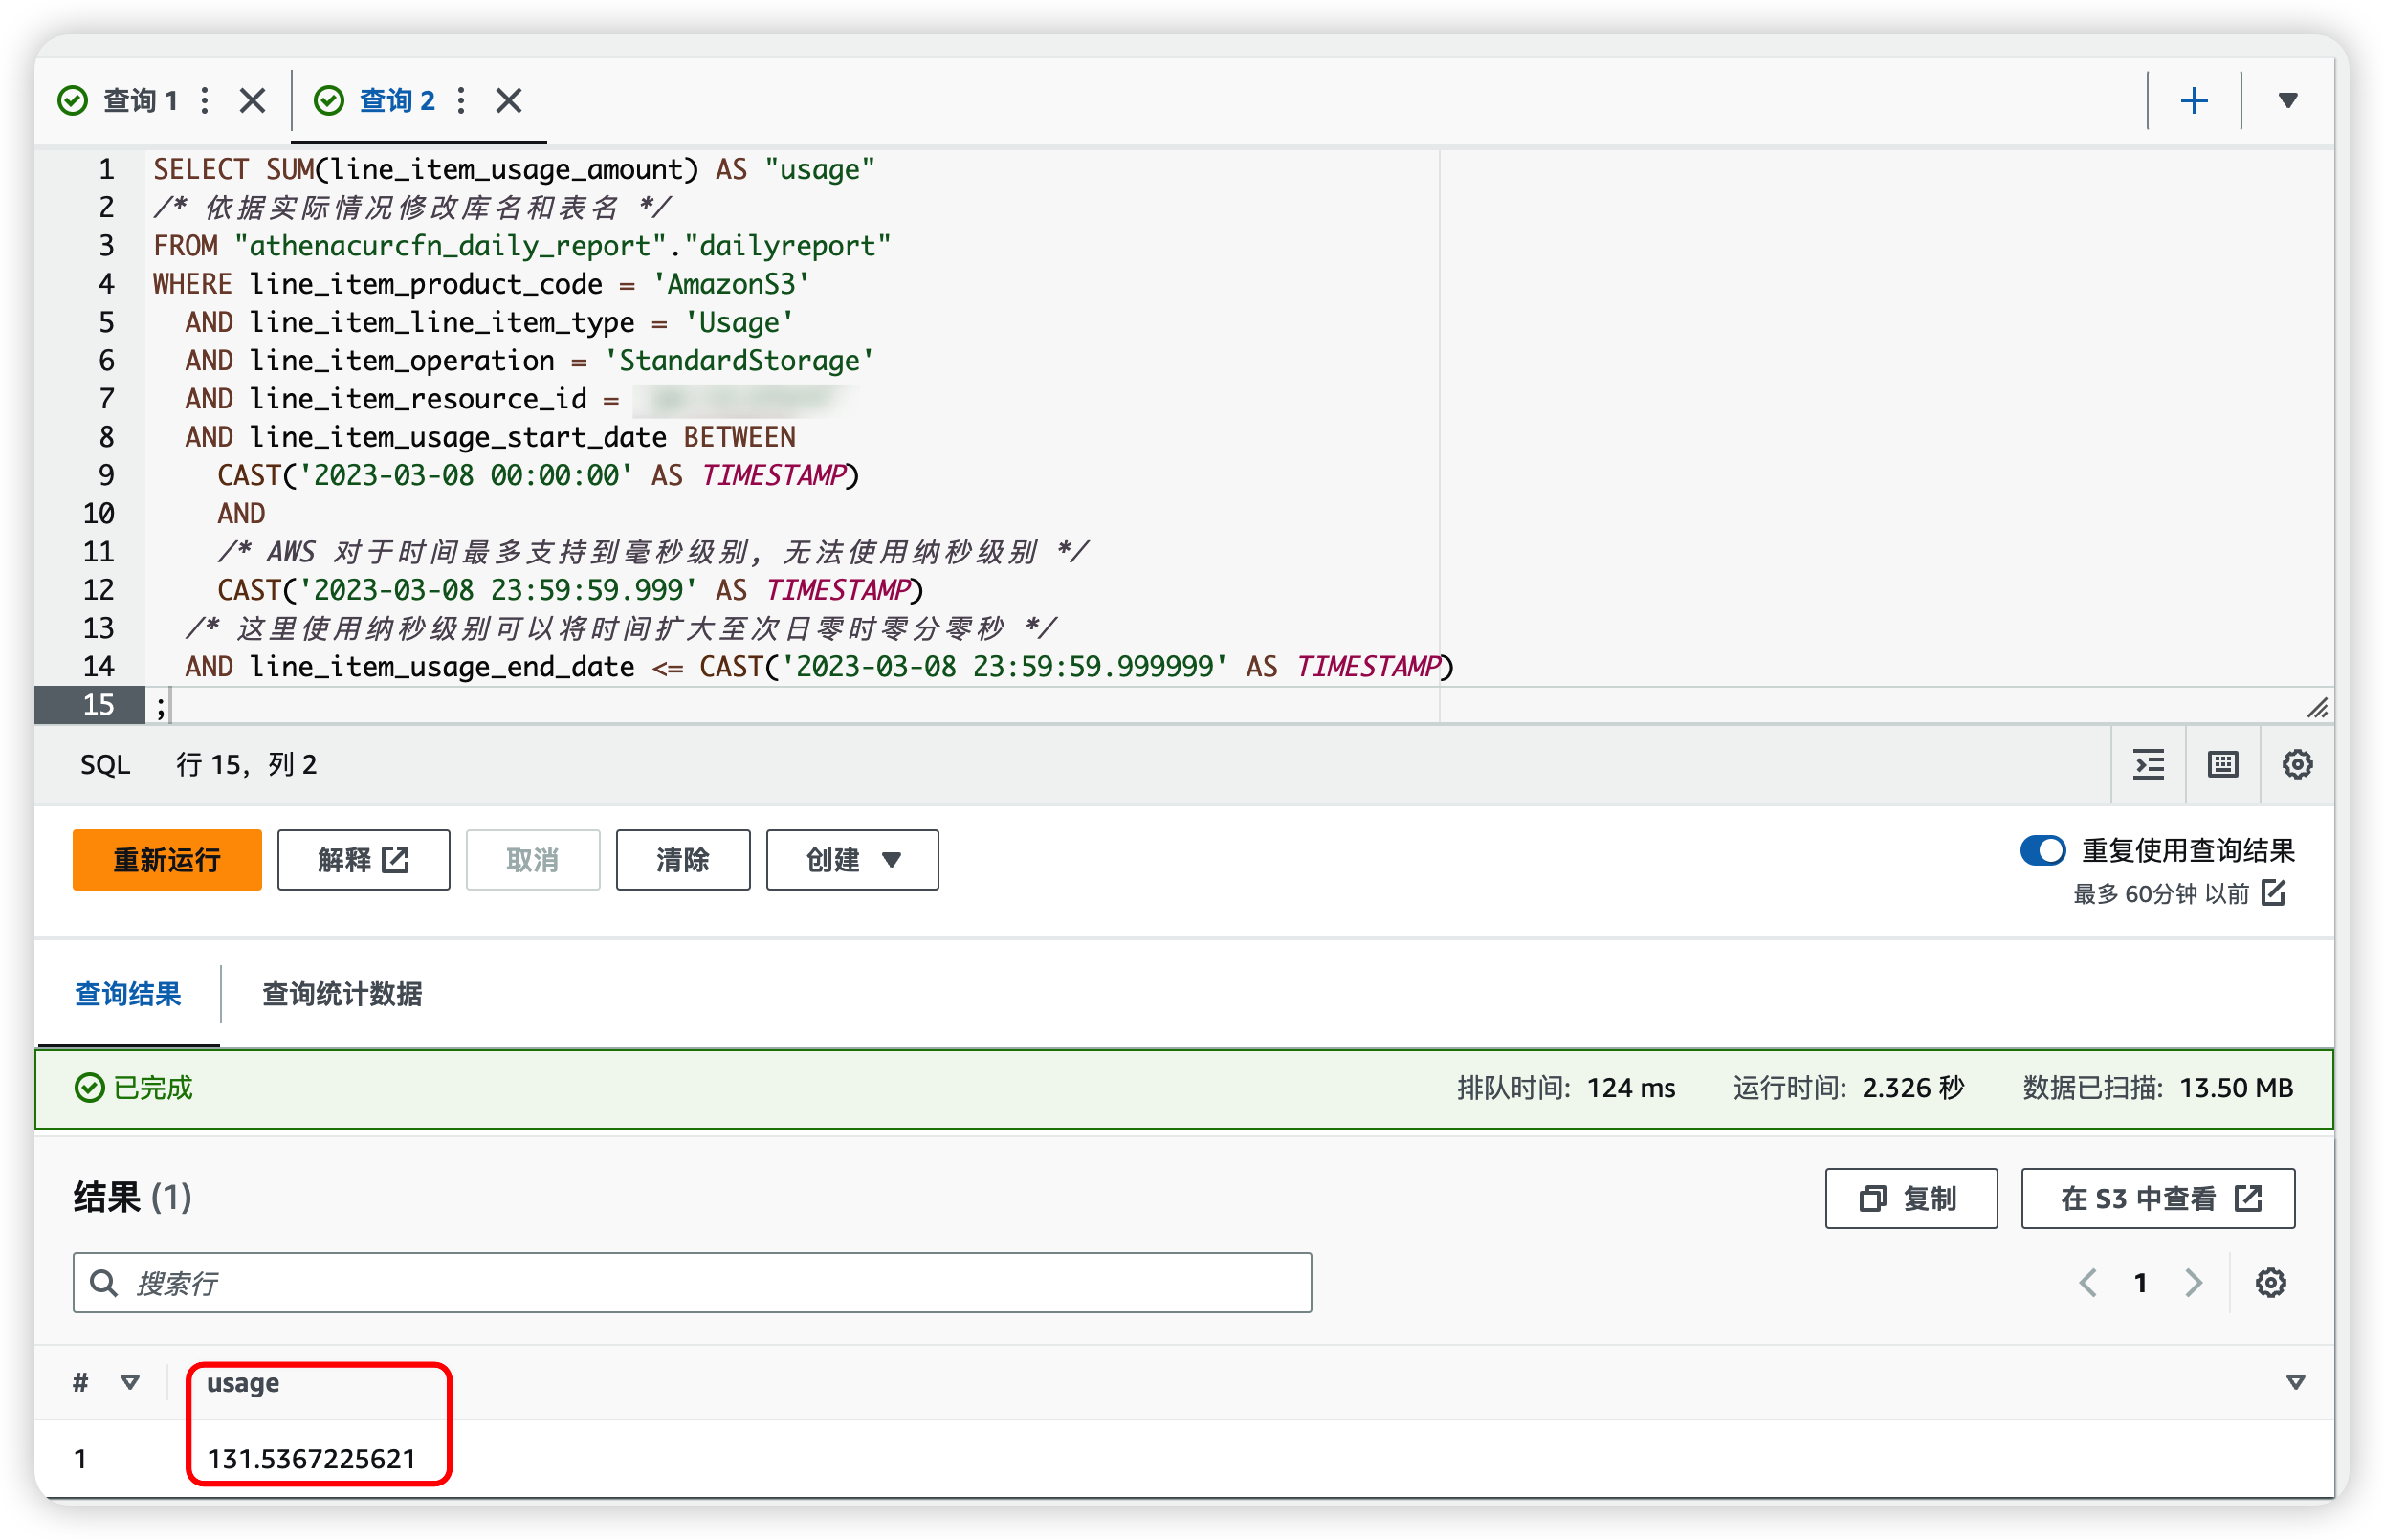2384x1540 pixels.
Task: Switch to 查询统计数据 tab
Action: click(x=342, y=994)
